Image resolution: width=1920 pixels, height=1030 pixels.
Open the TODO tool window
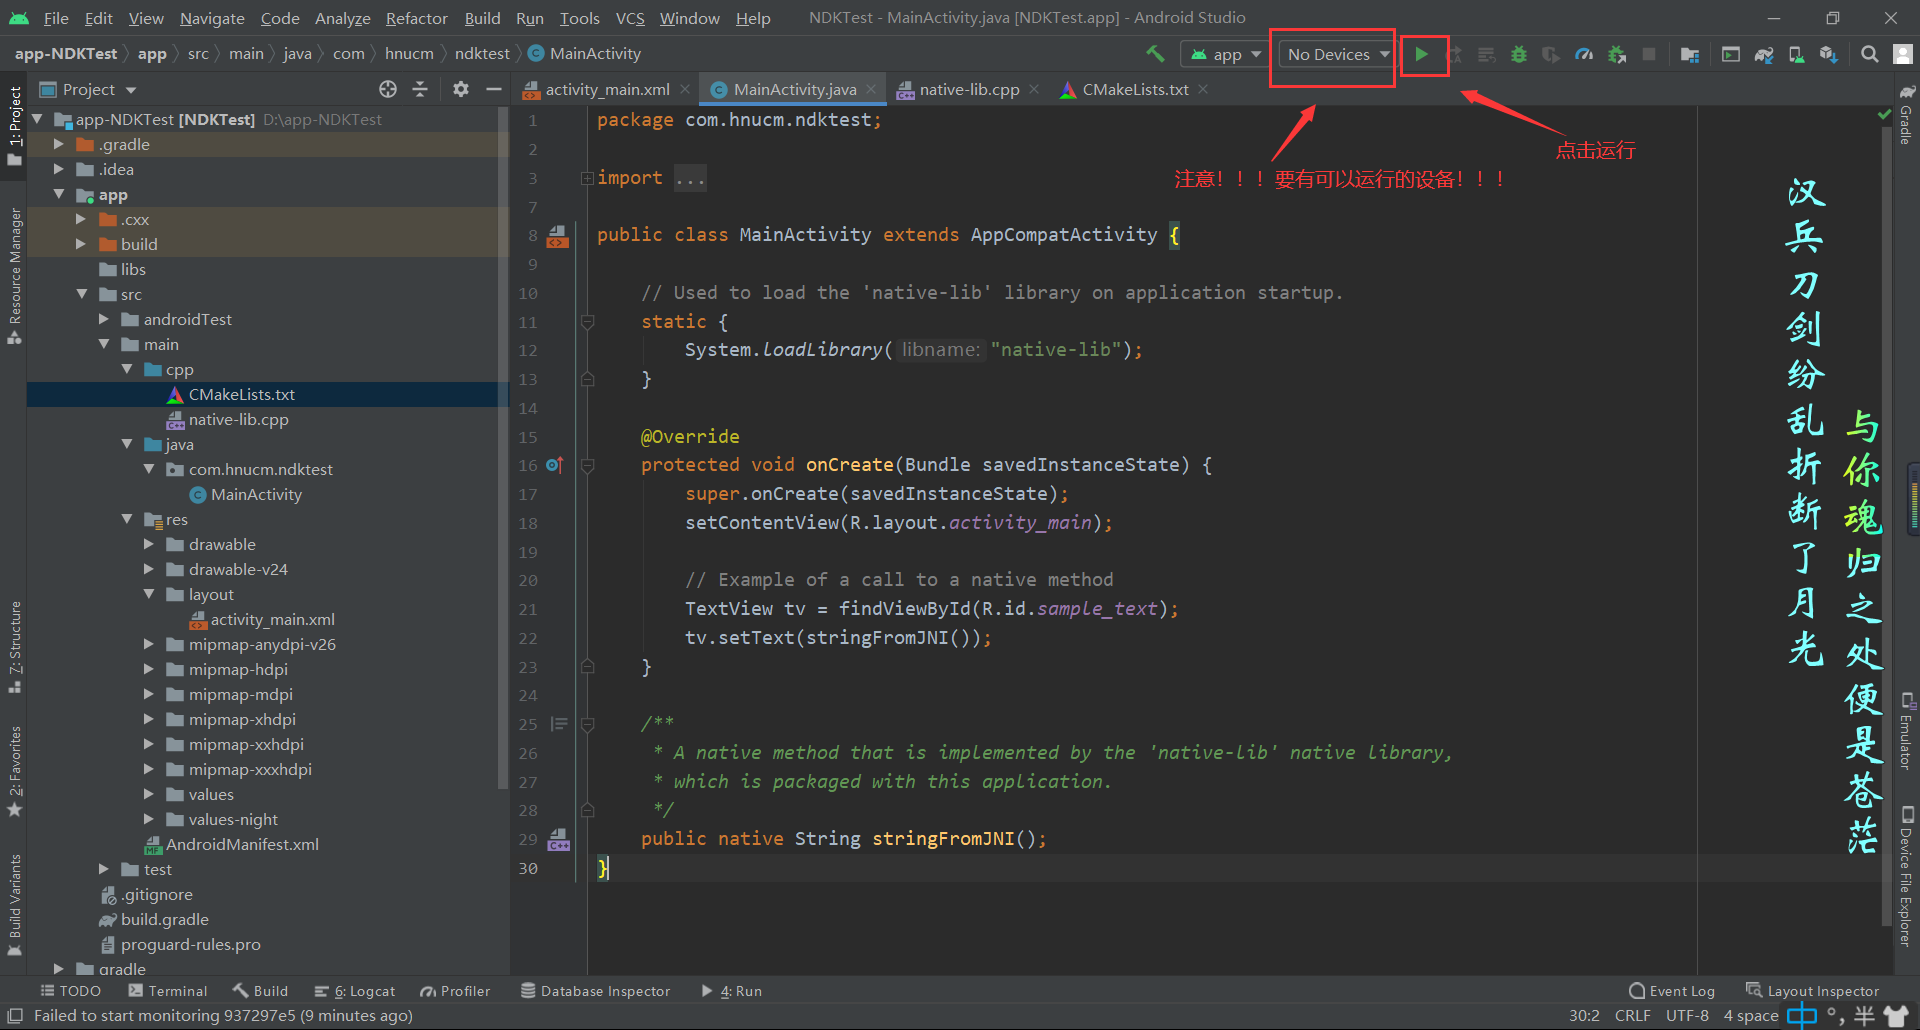(70, 991)
